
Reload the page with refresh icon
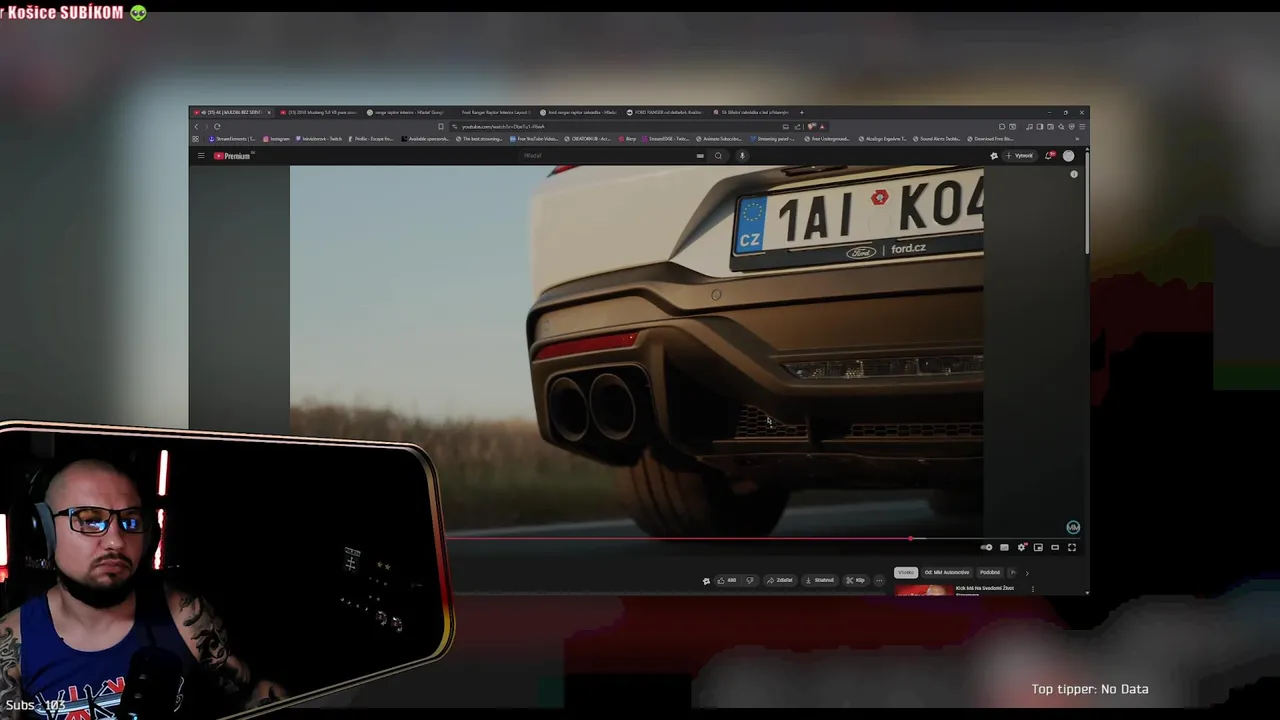coord(217,127)
